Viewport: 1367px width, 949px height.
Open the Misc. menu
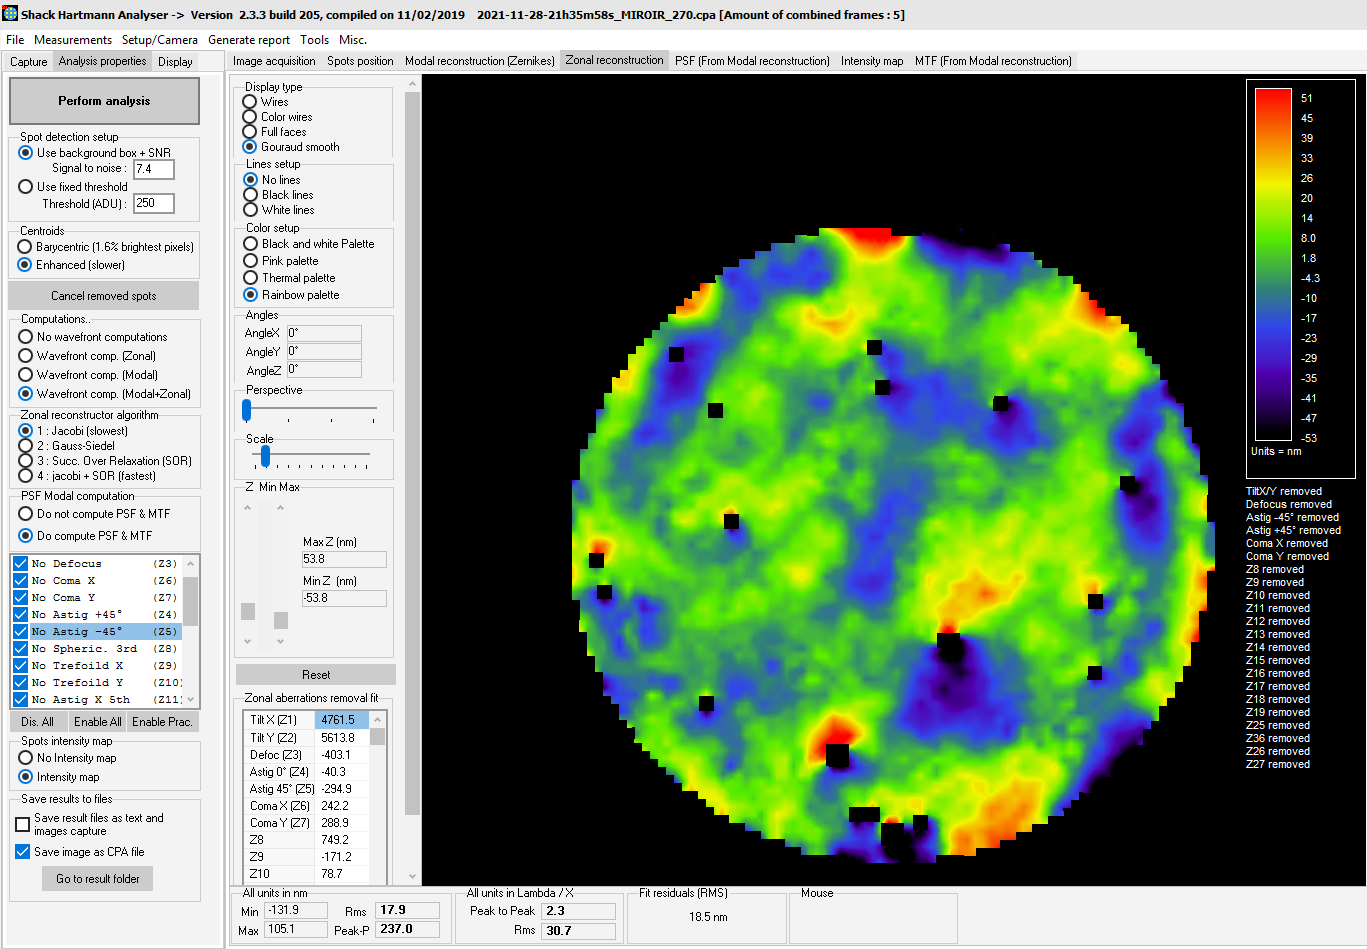coord(353,40)
